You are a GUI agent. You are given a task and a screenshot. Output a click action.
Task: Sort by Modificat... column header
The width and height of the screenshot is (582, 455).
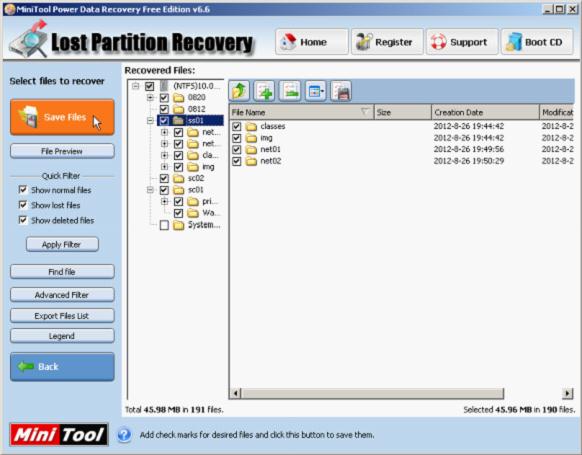point(556,112)
